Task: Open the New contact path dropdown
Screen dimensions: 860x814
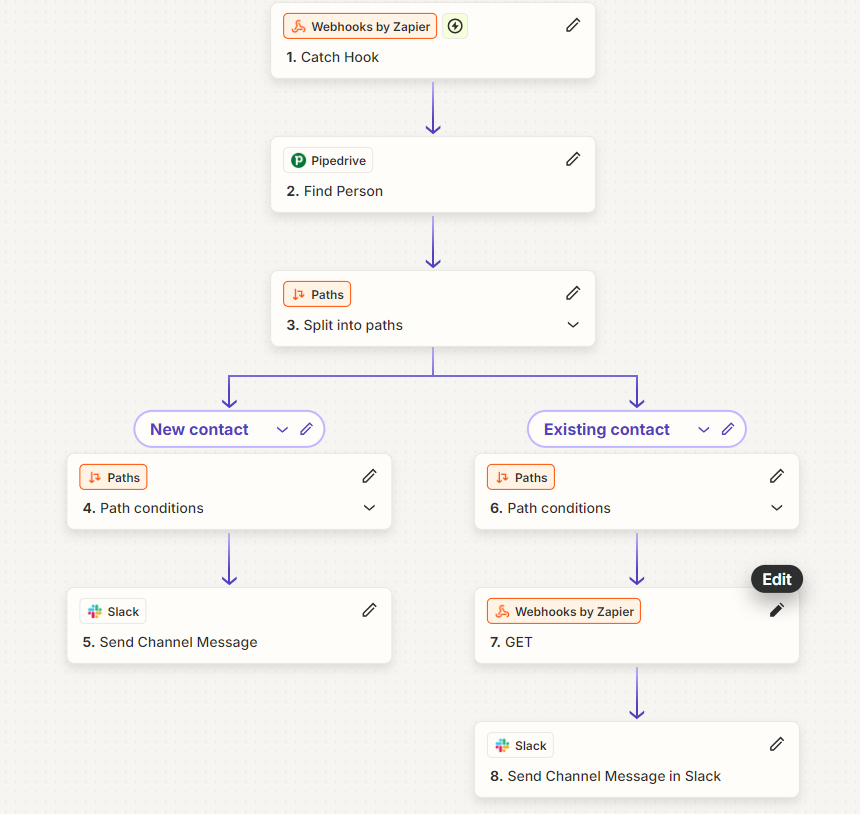Action: coord(281,429)
